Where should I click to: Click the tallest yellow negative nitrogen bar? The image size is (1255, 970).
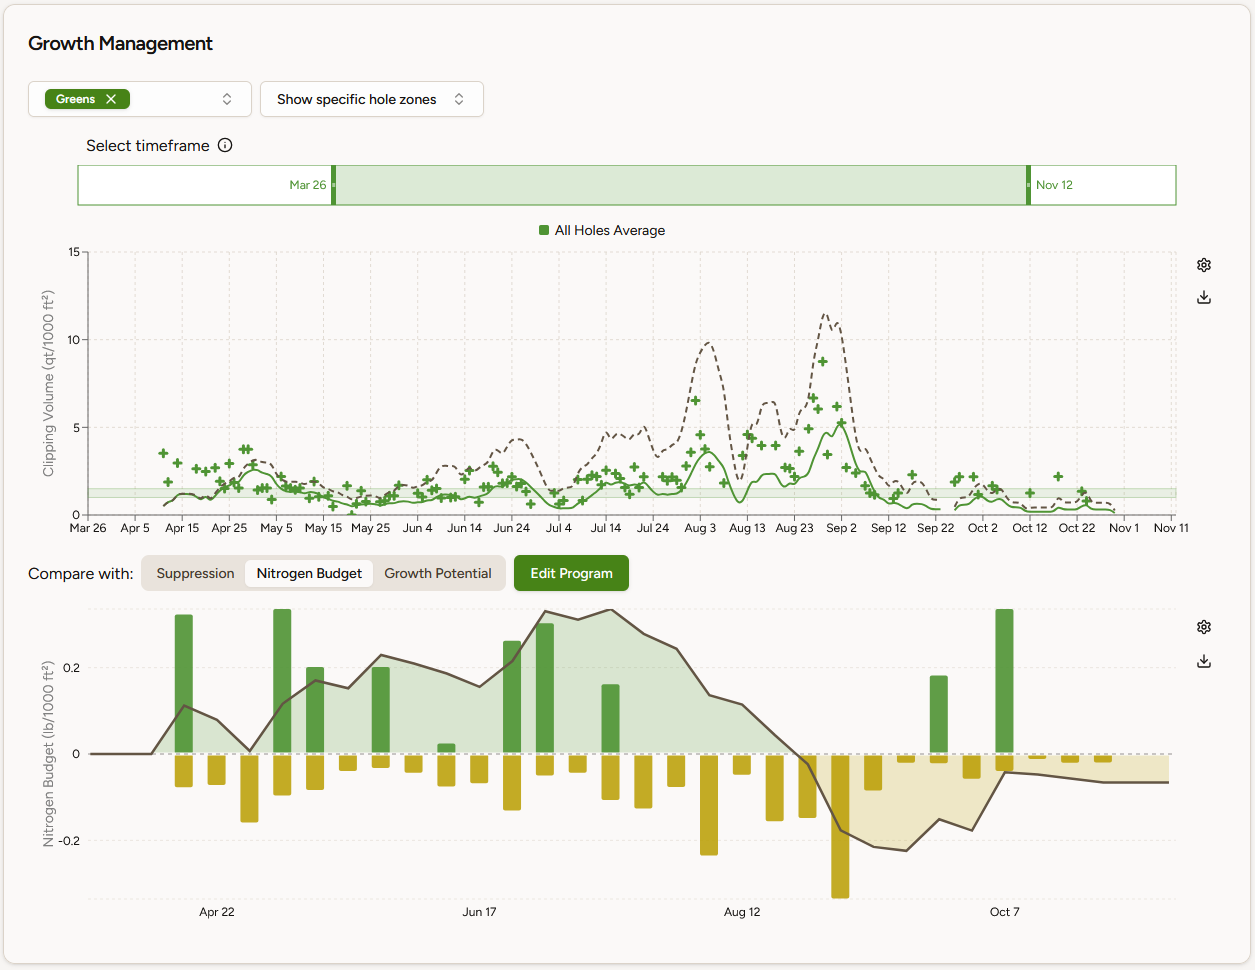[840, 826]
